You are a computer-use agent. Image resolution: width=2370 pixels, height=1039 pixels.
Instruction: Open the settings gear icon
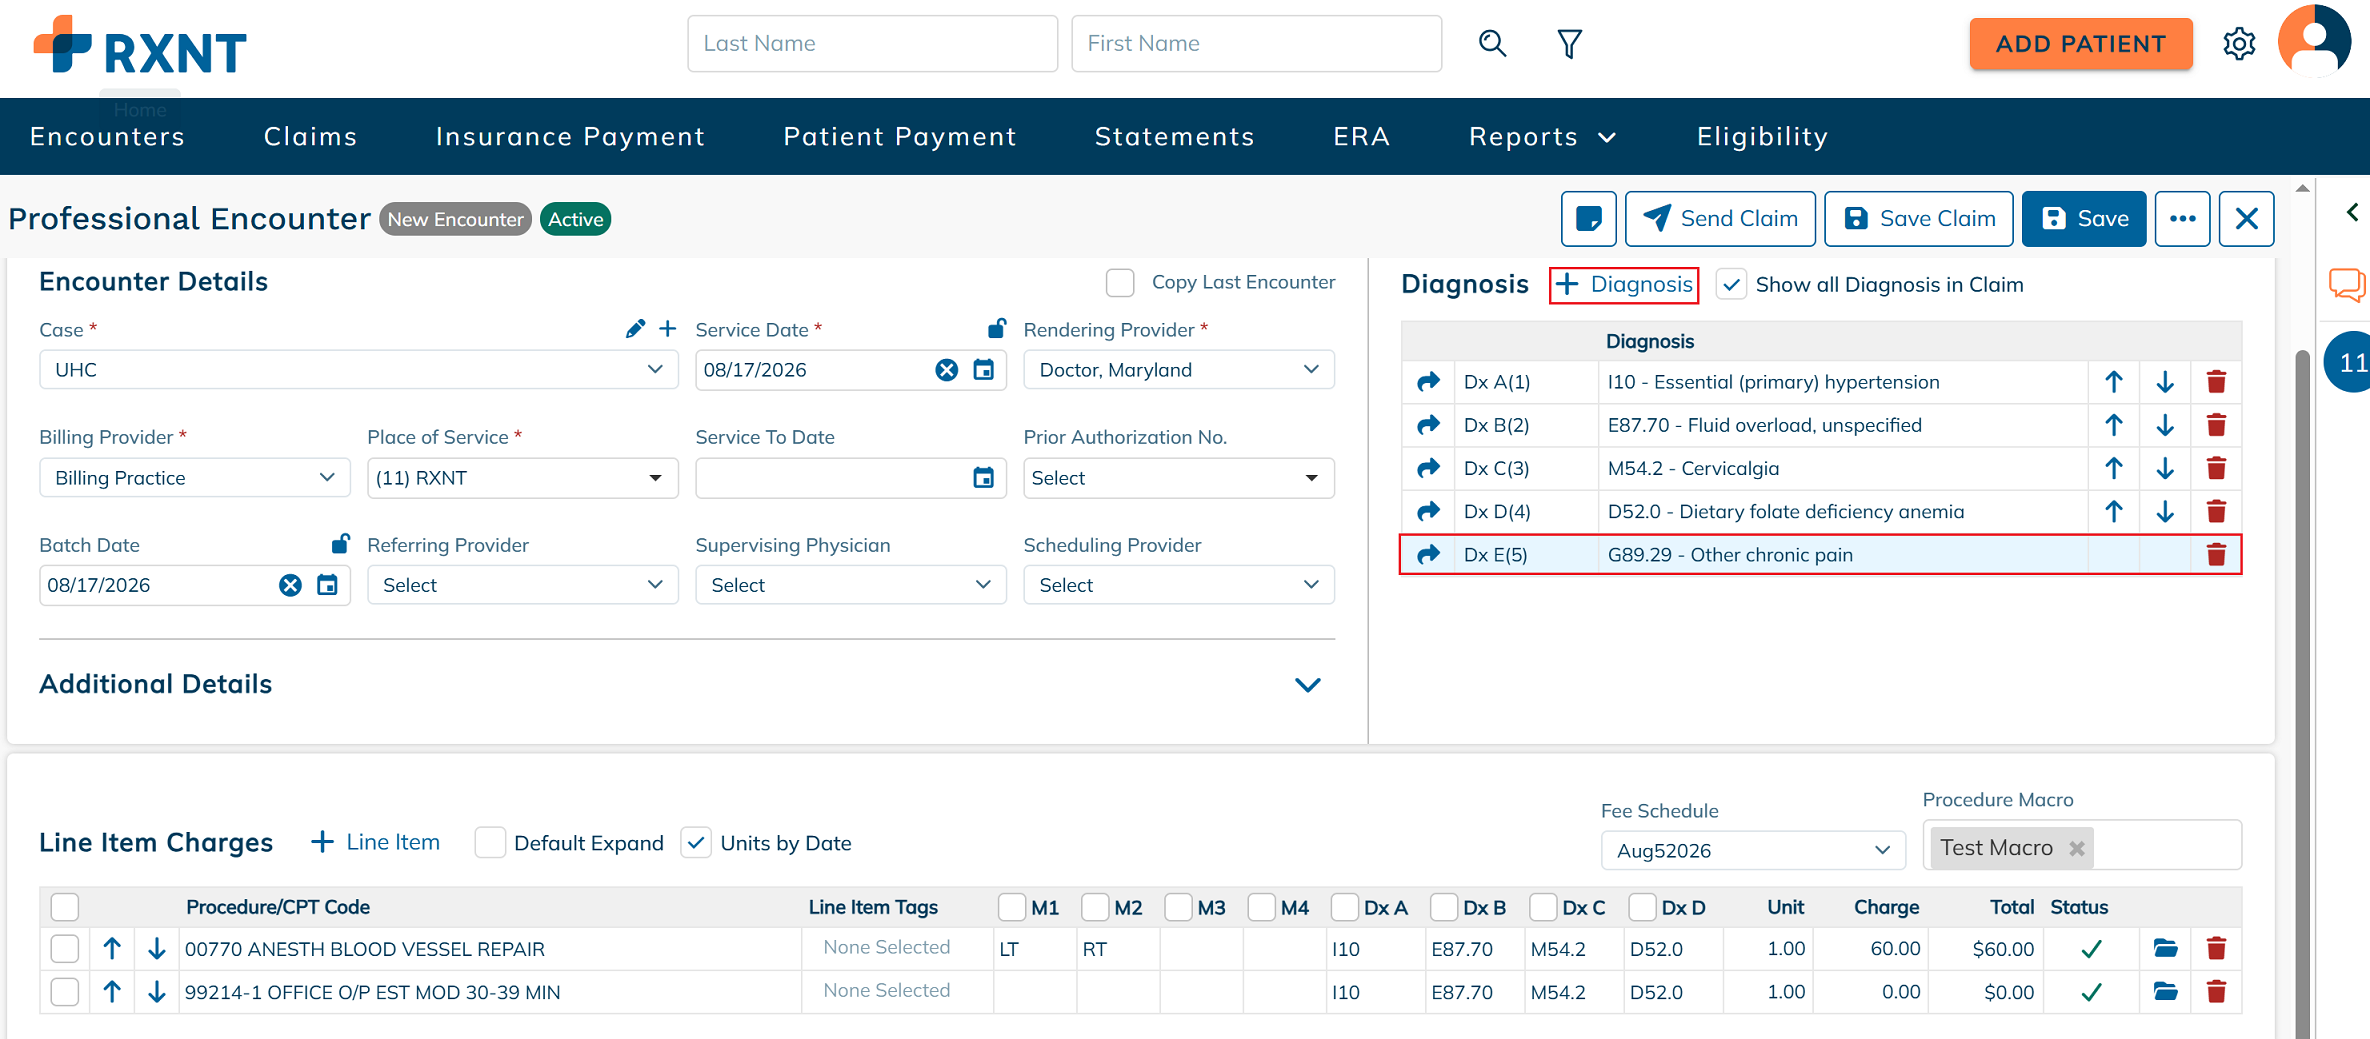pos(2239,44)
